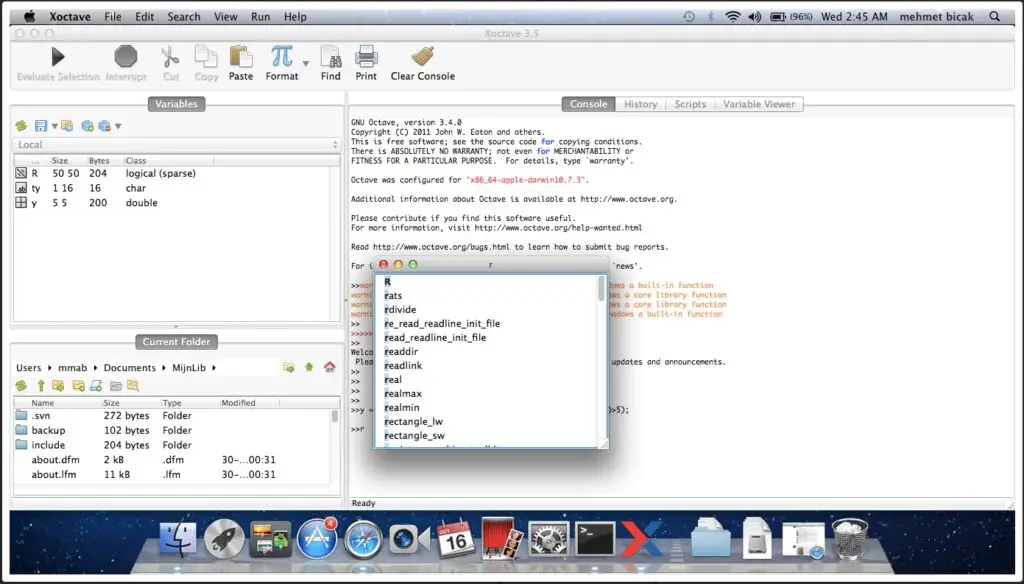
Task: Click the Paste clipboard icon
Action: pos(241,57)
